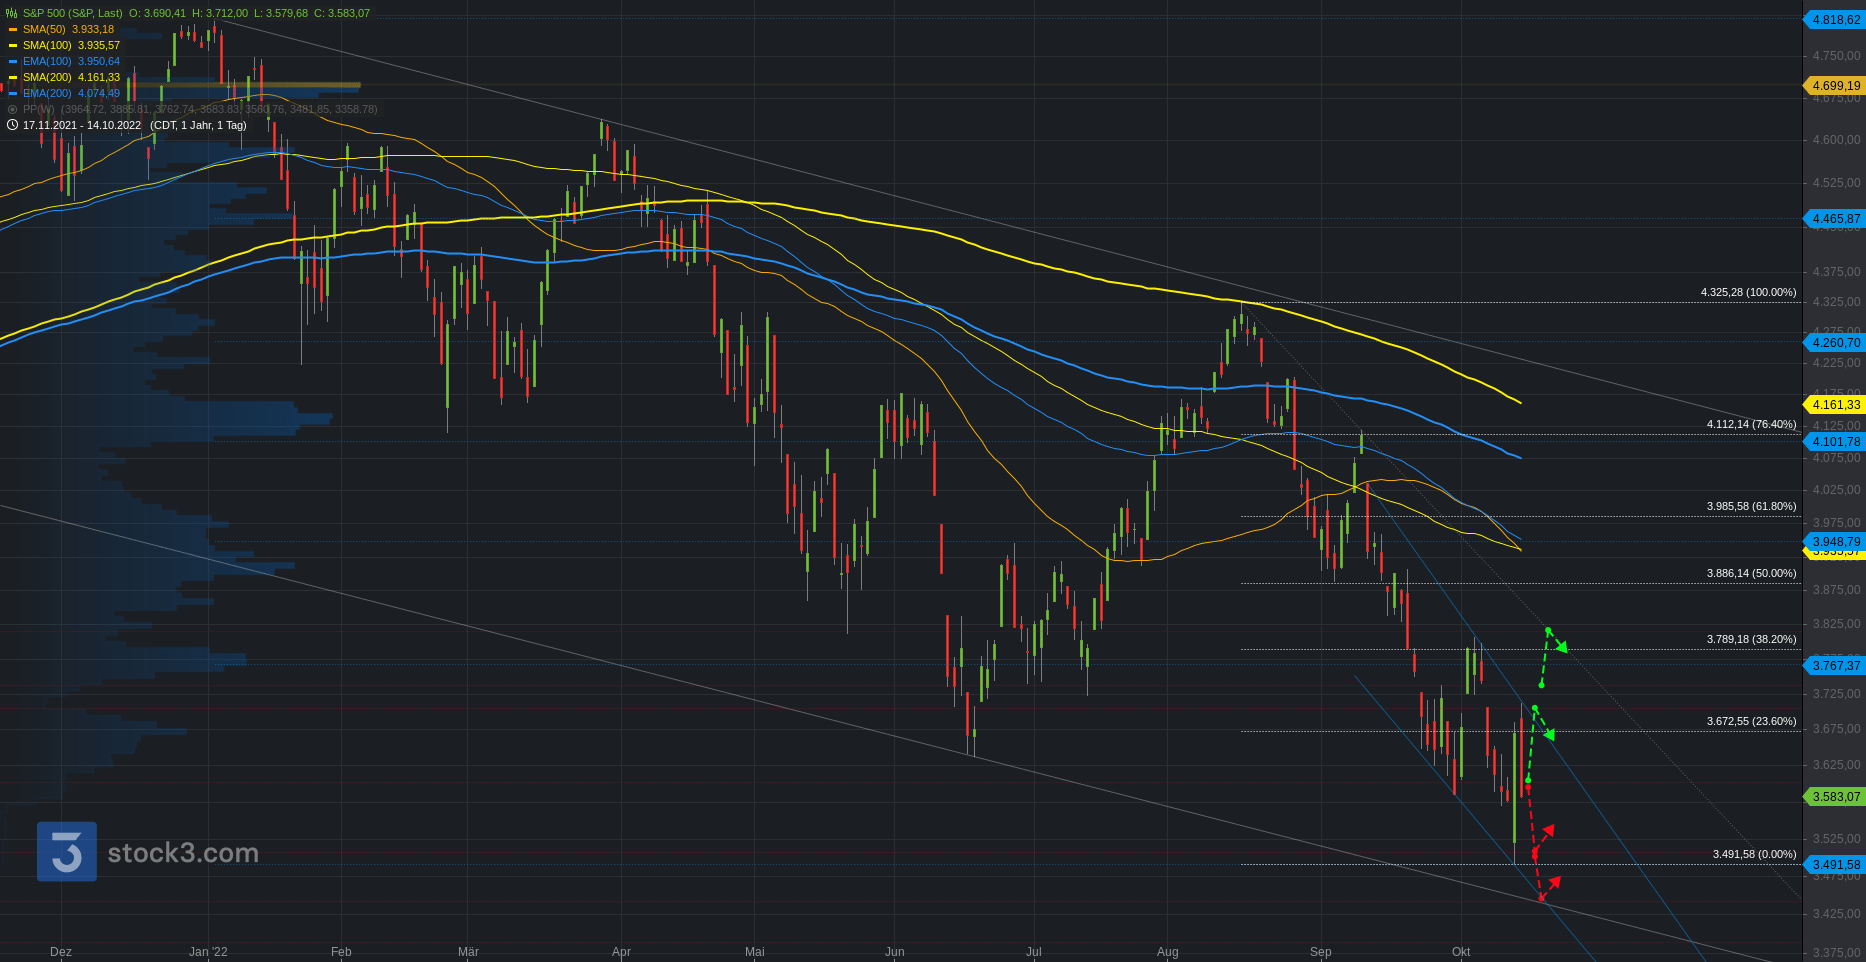Click the lowest red dashed arrow head
The image size is (1866, 962).
1554,881
